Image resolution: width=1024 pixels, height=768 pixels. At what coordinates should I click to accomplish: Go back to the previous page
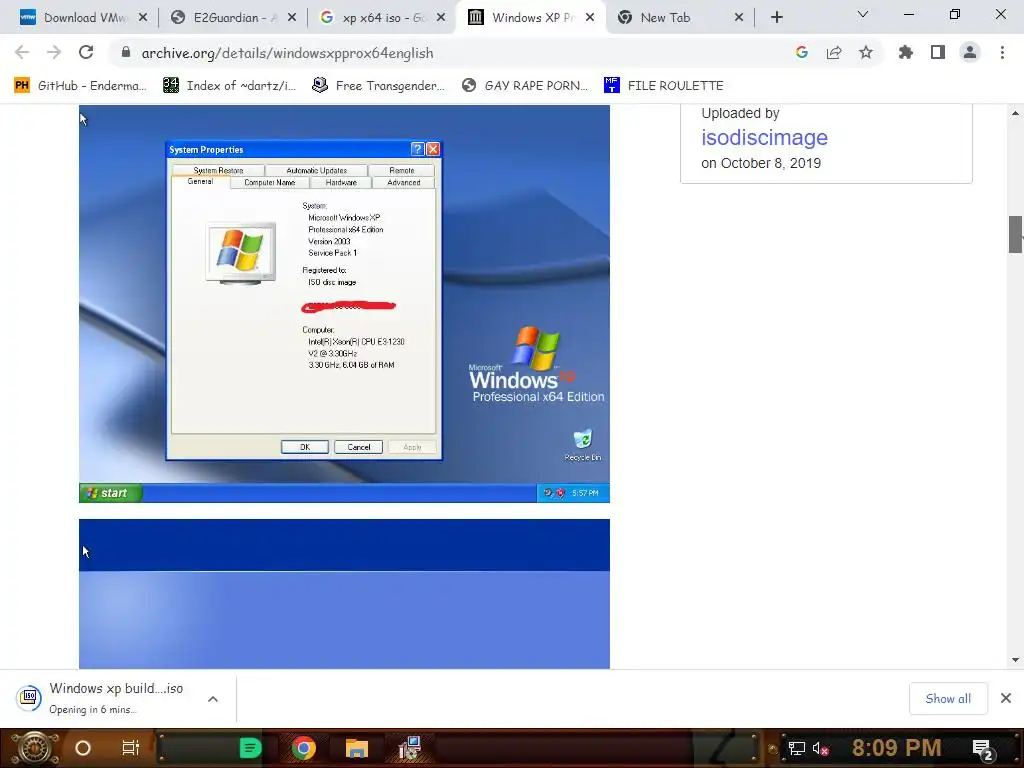pyautogui.click(x=22, y=52)
